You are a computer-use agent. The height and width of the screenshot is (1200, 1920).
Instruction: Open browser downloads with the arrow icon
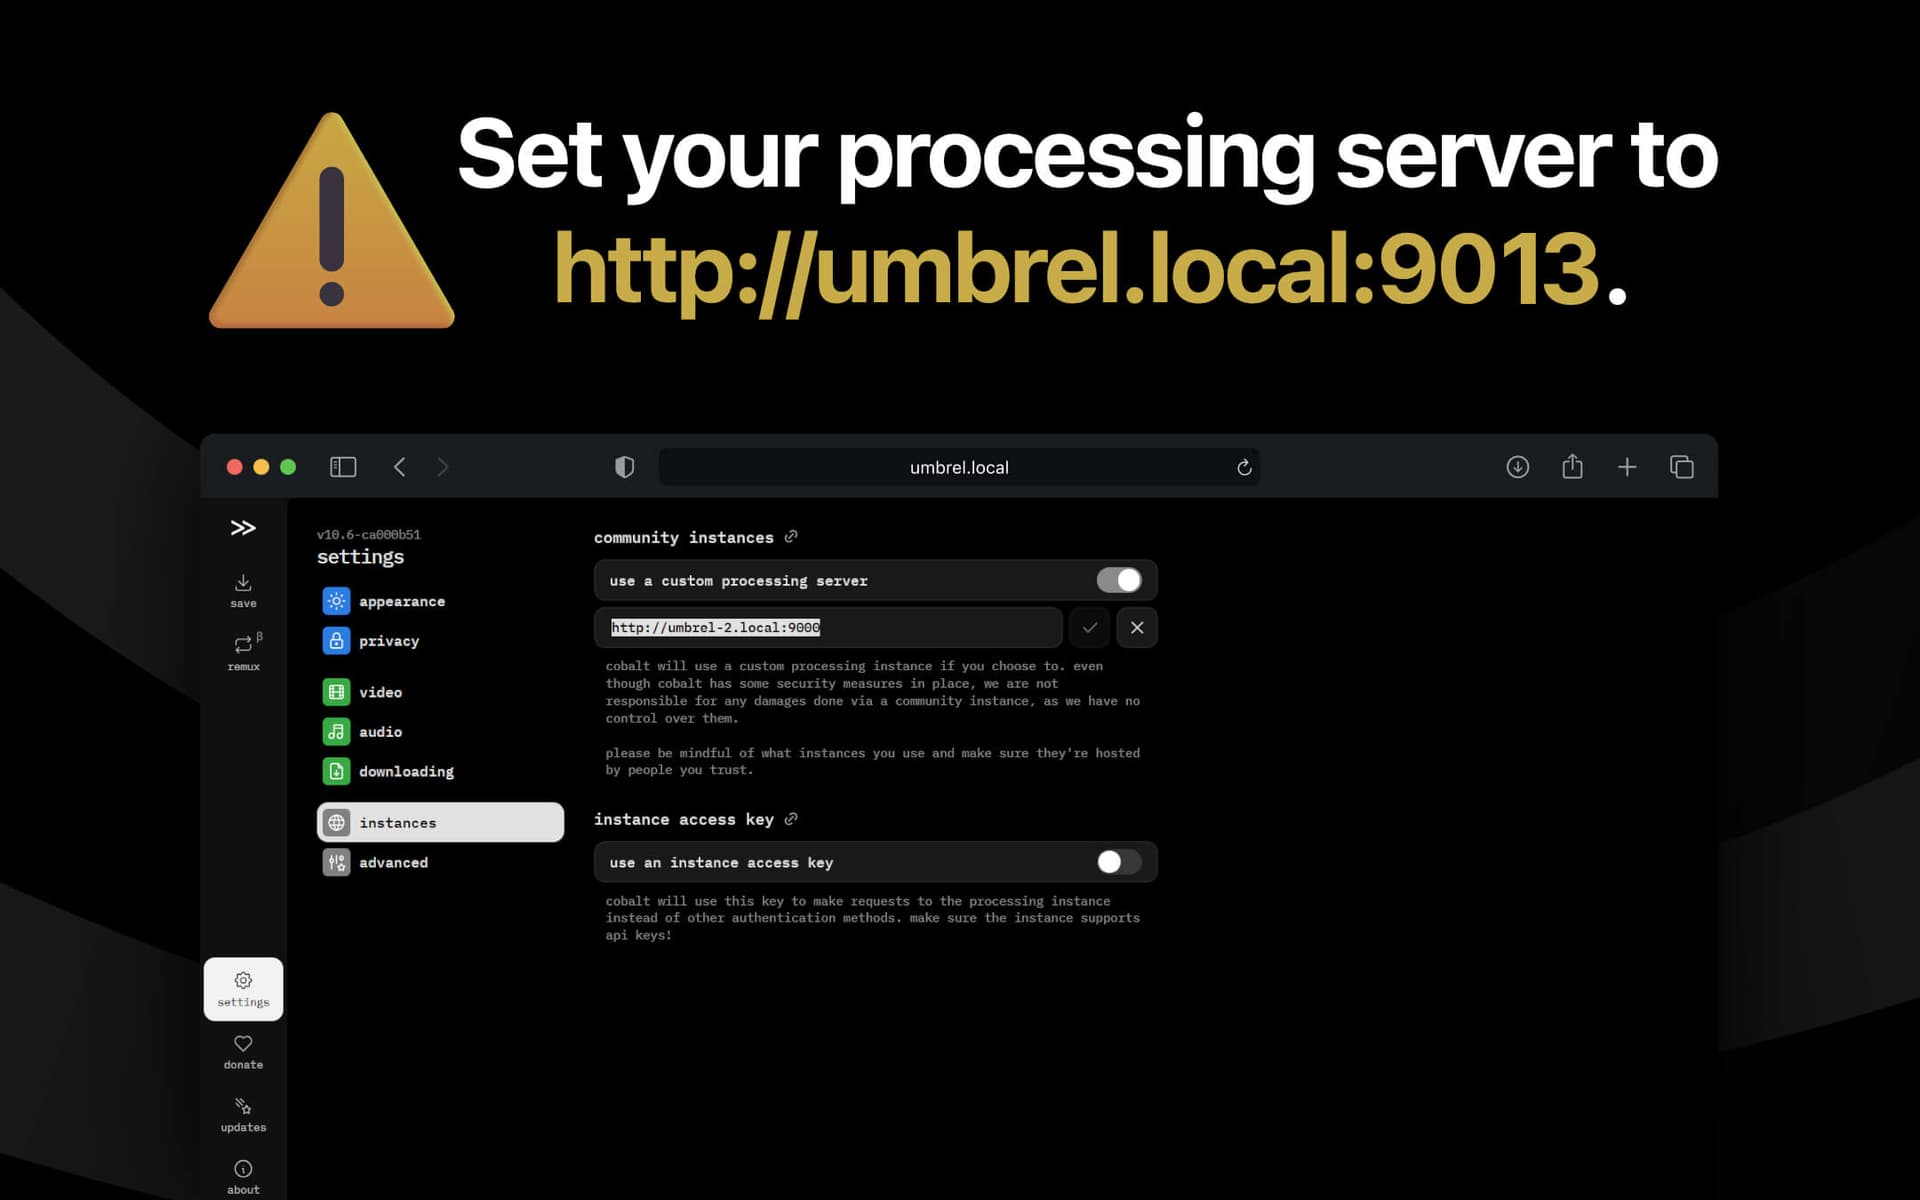1518,467
